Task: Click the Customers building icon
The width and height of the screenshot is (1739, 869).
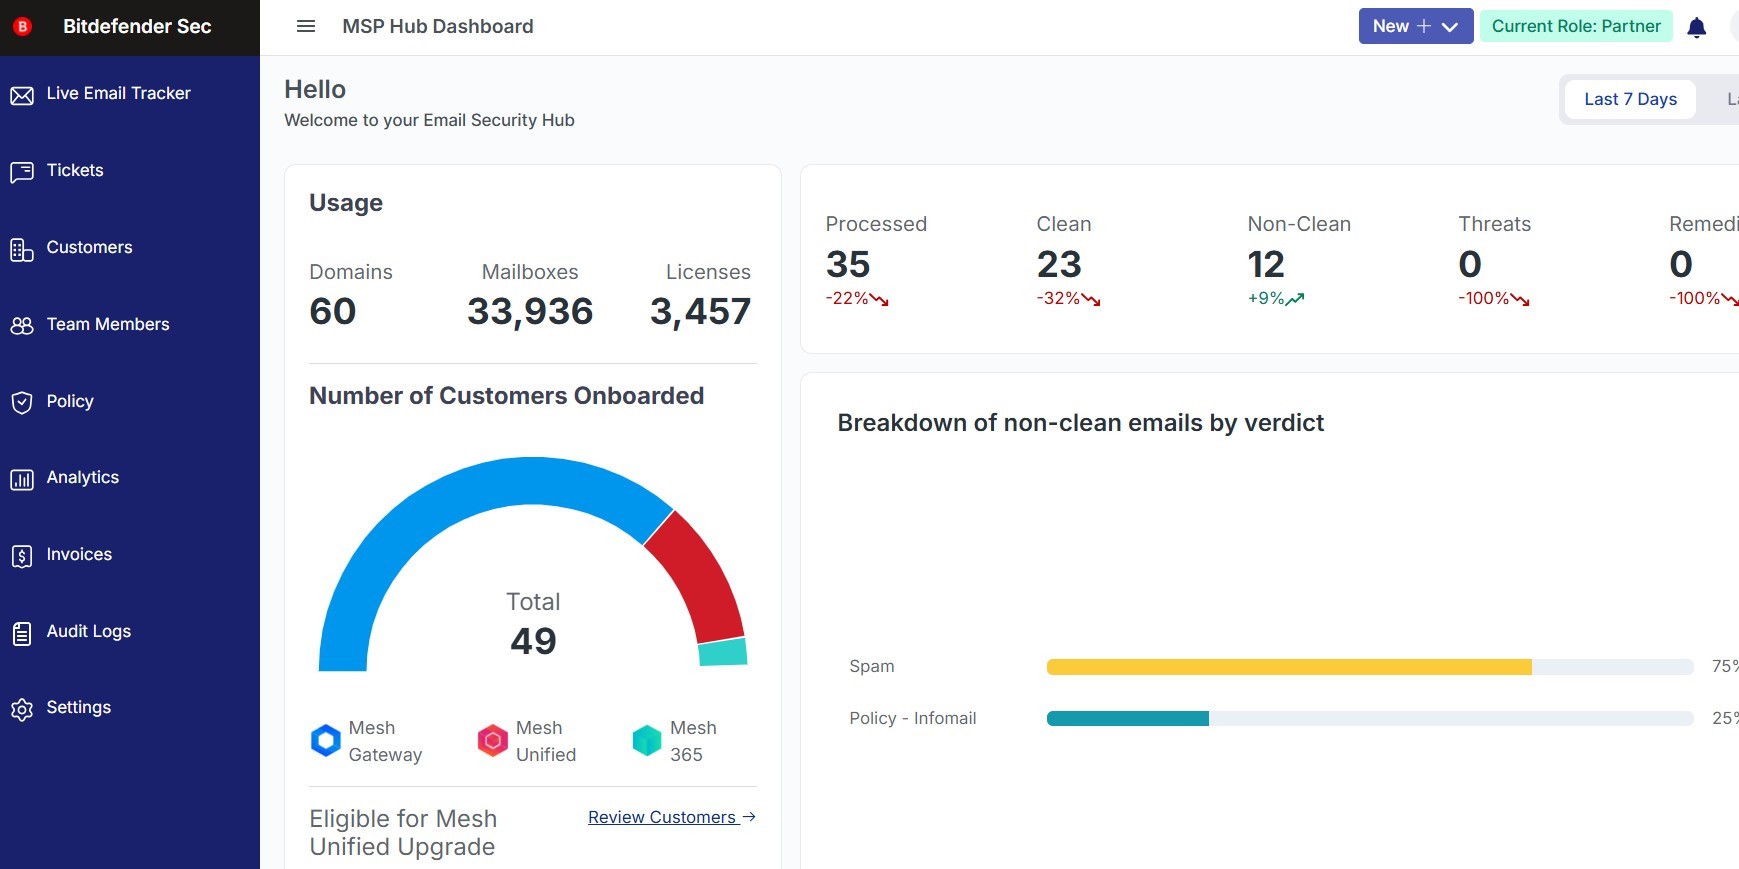Action: (x=22, y=249)
